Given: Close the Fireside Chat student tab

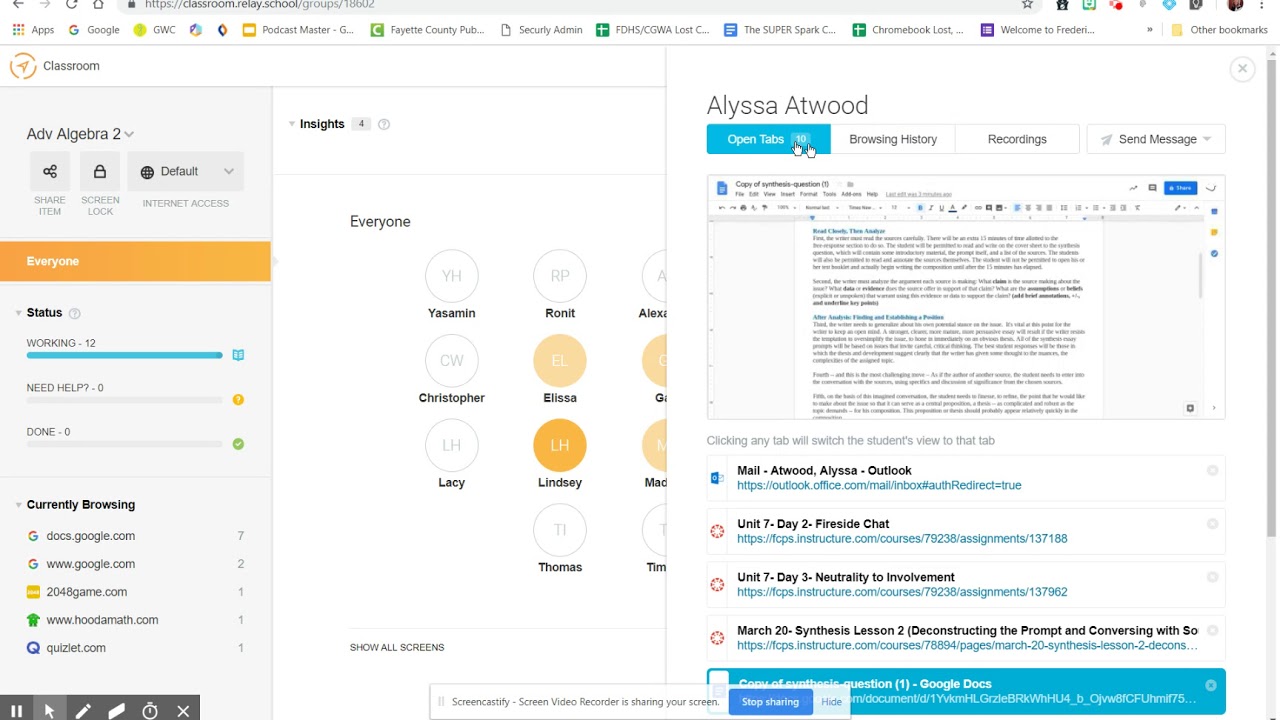Looking at the screenshot, I should [1212, 523].
